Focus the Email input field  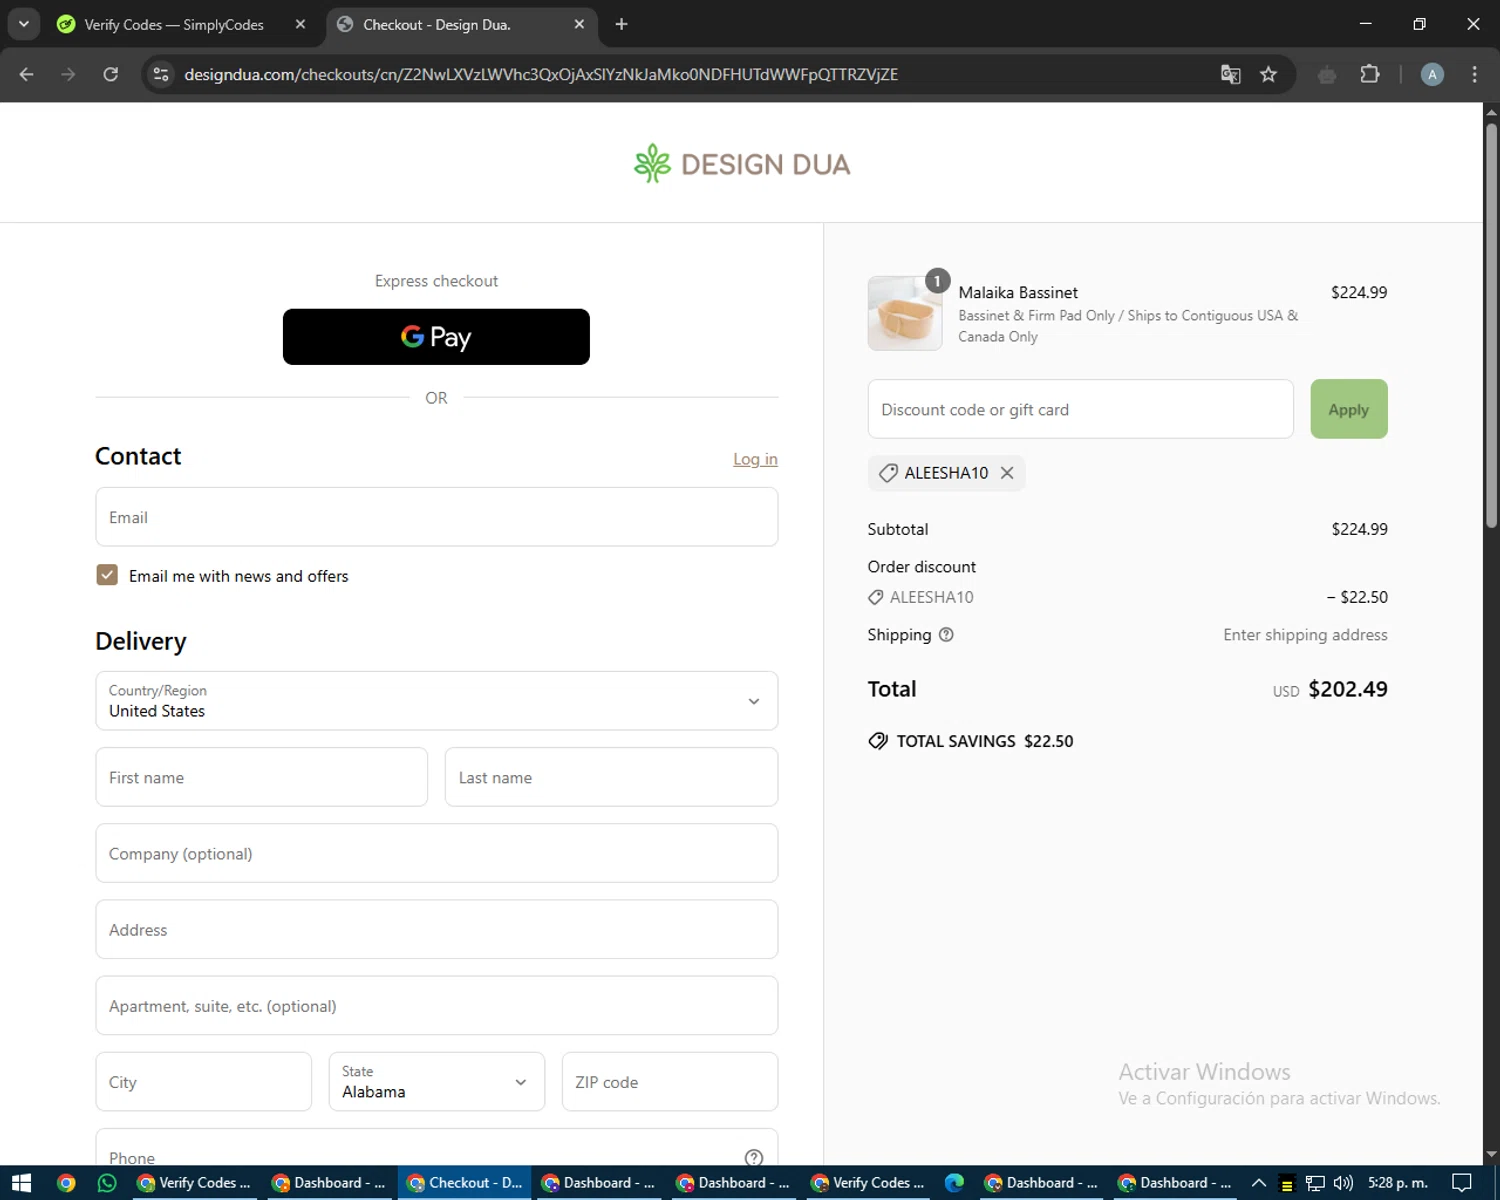(x=437, y=517)
